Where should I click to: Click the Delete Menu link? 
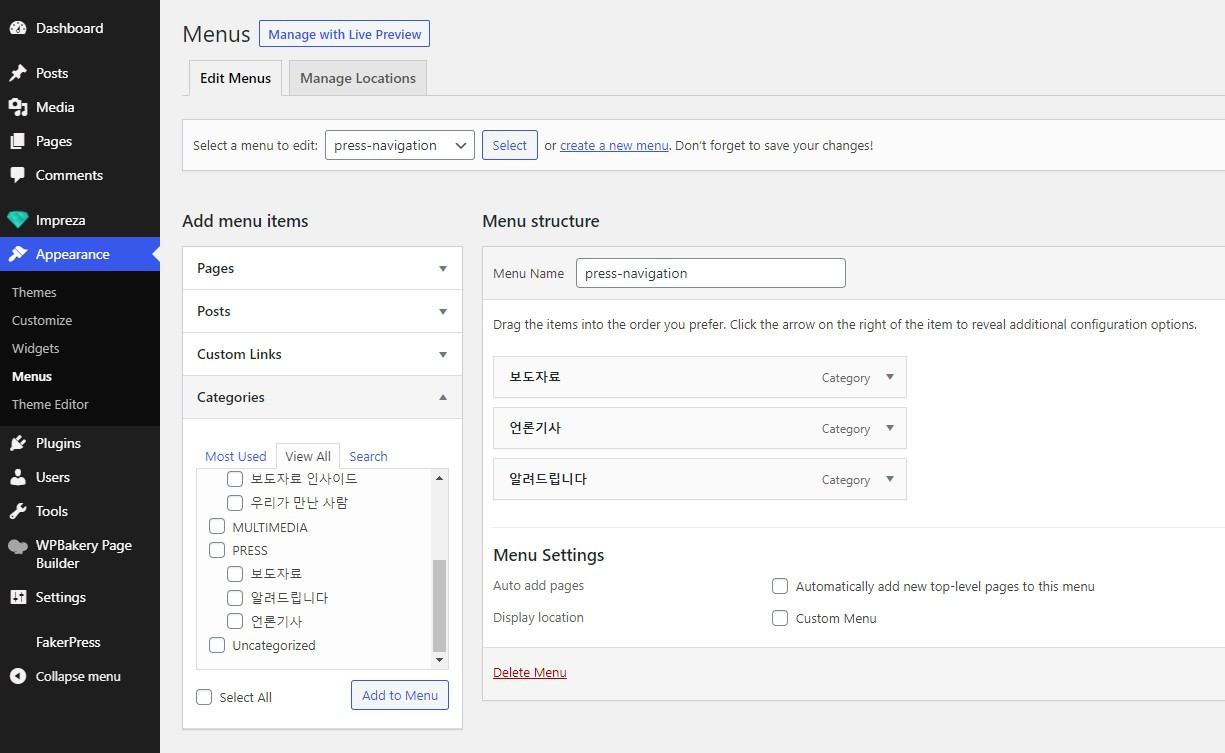(530, 672)
